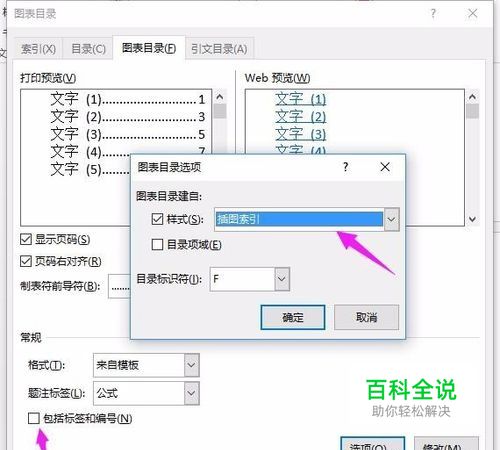Click the 目录标识符 field showing F
Screen dimensions: 500x450
pos(242,279)
